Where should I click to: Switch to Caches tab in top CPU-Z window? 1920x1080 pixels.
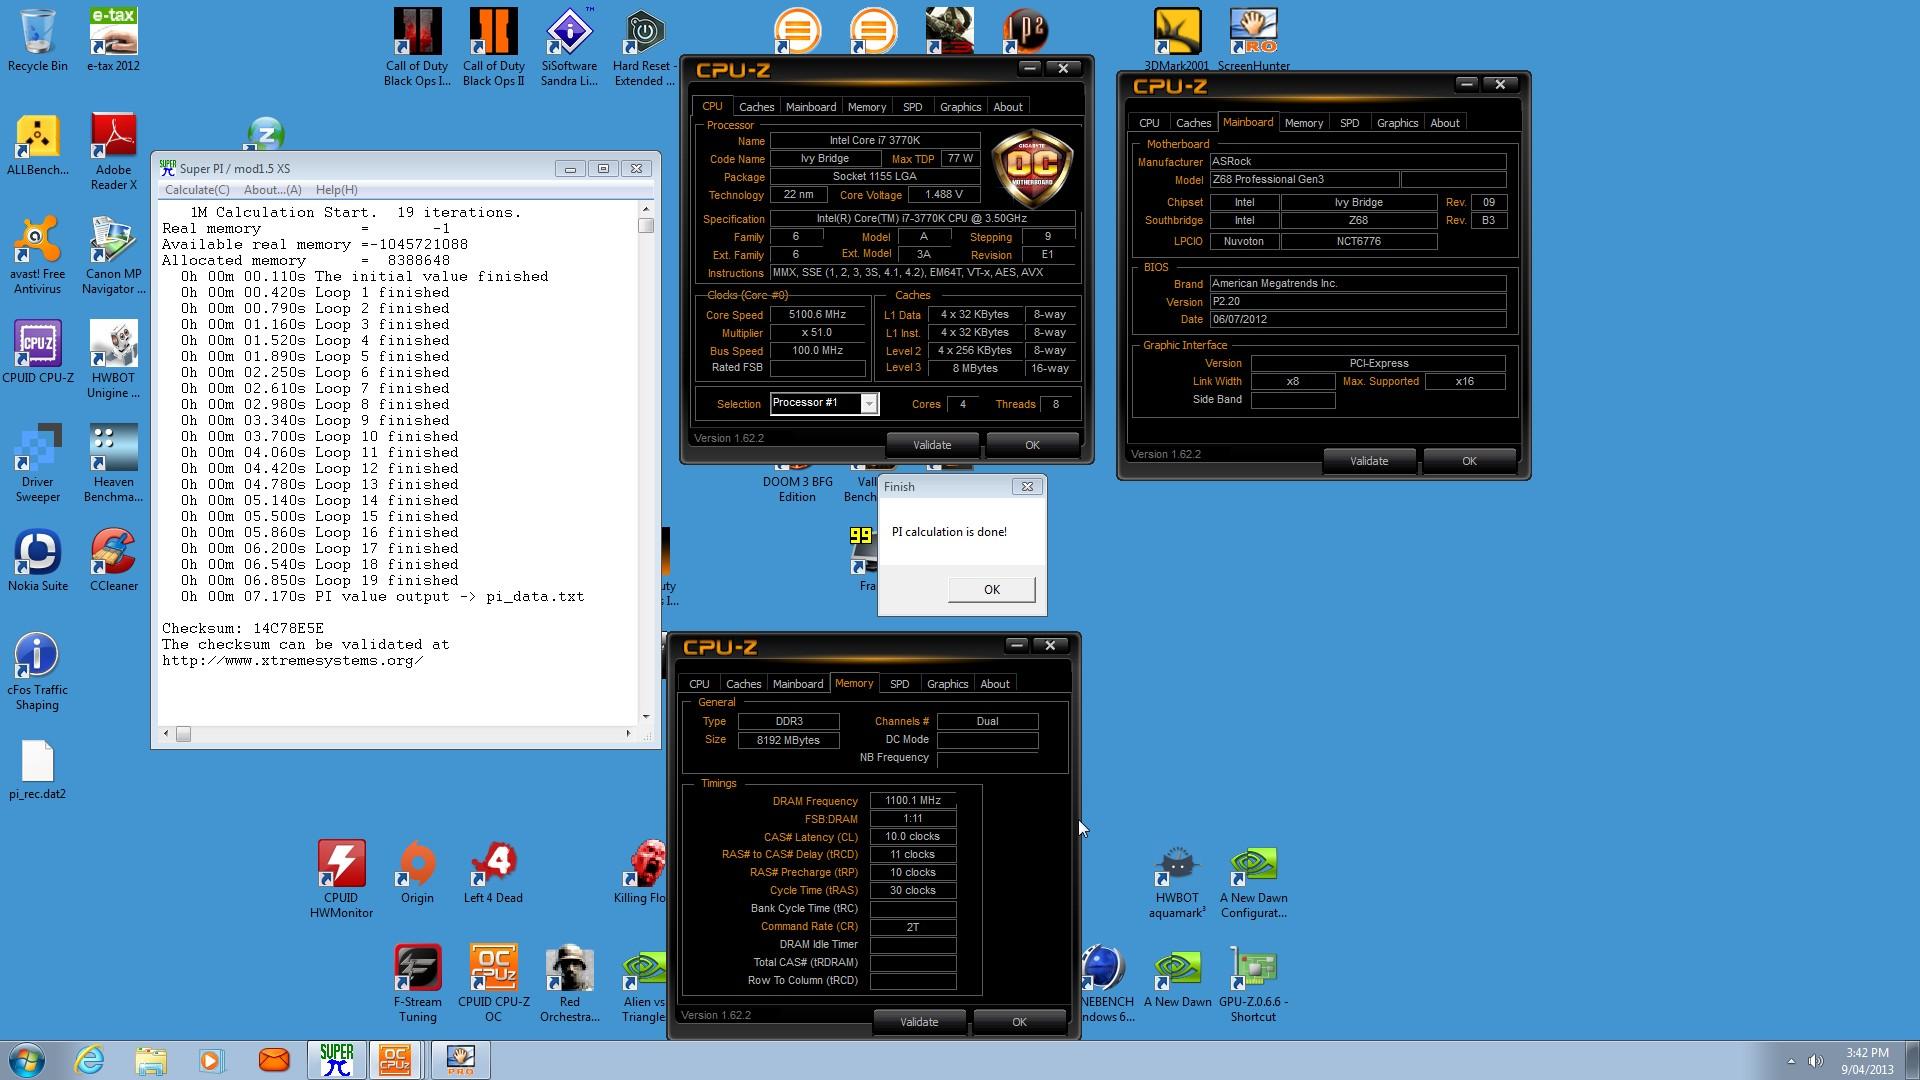pos(756,107)
